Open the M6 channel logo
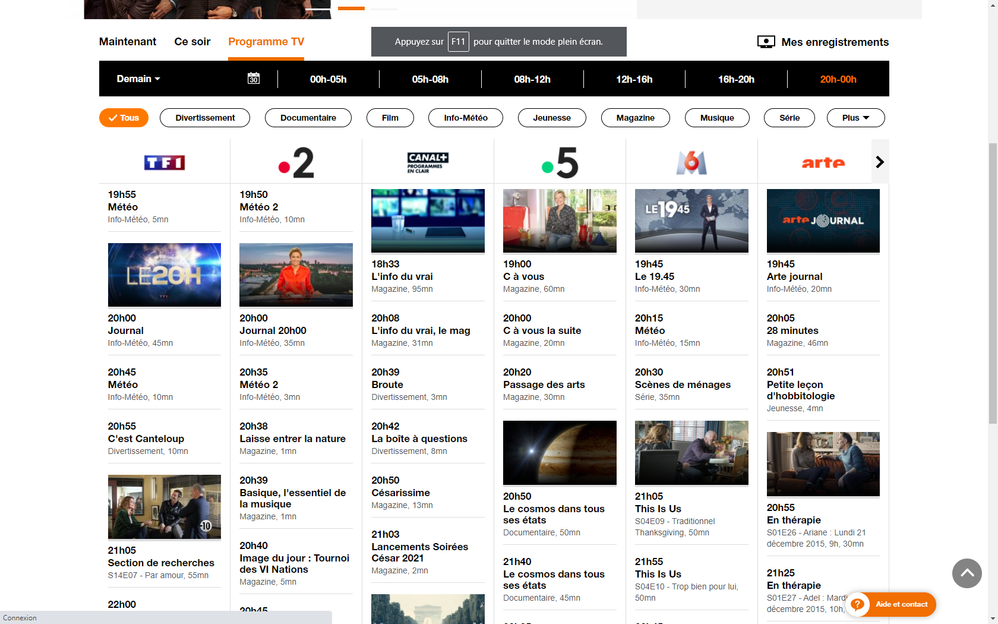Viewport: 998px width, 624px height. [691, 162]
